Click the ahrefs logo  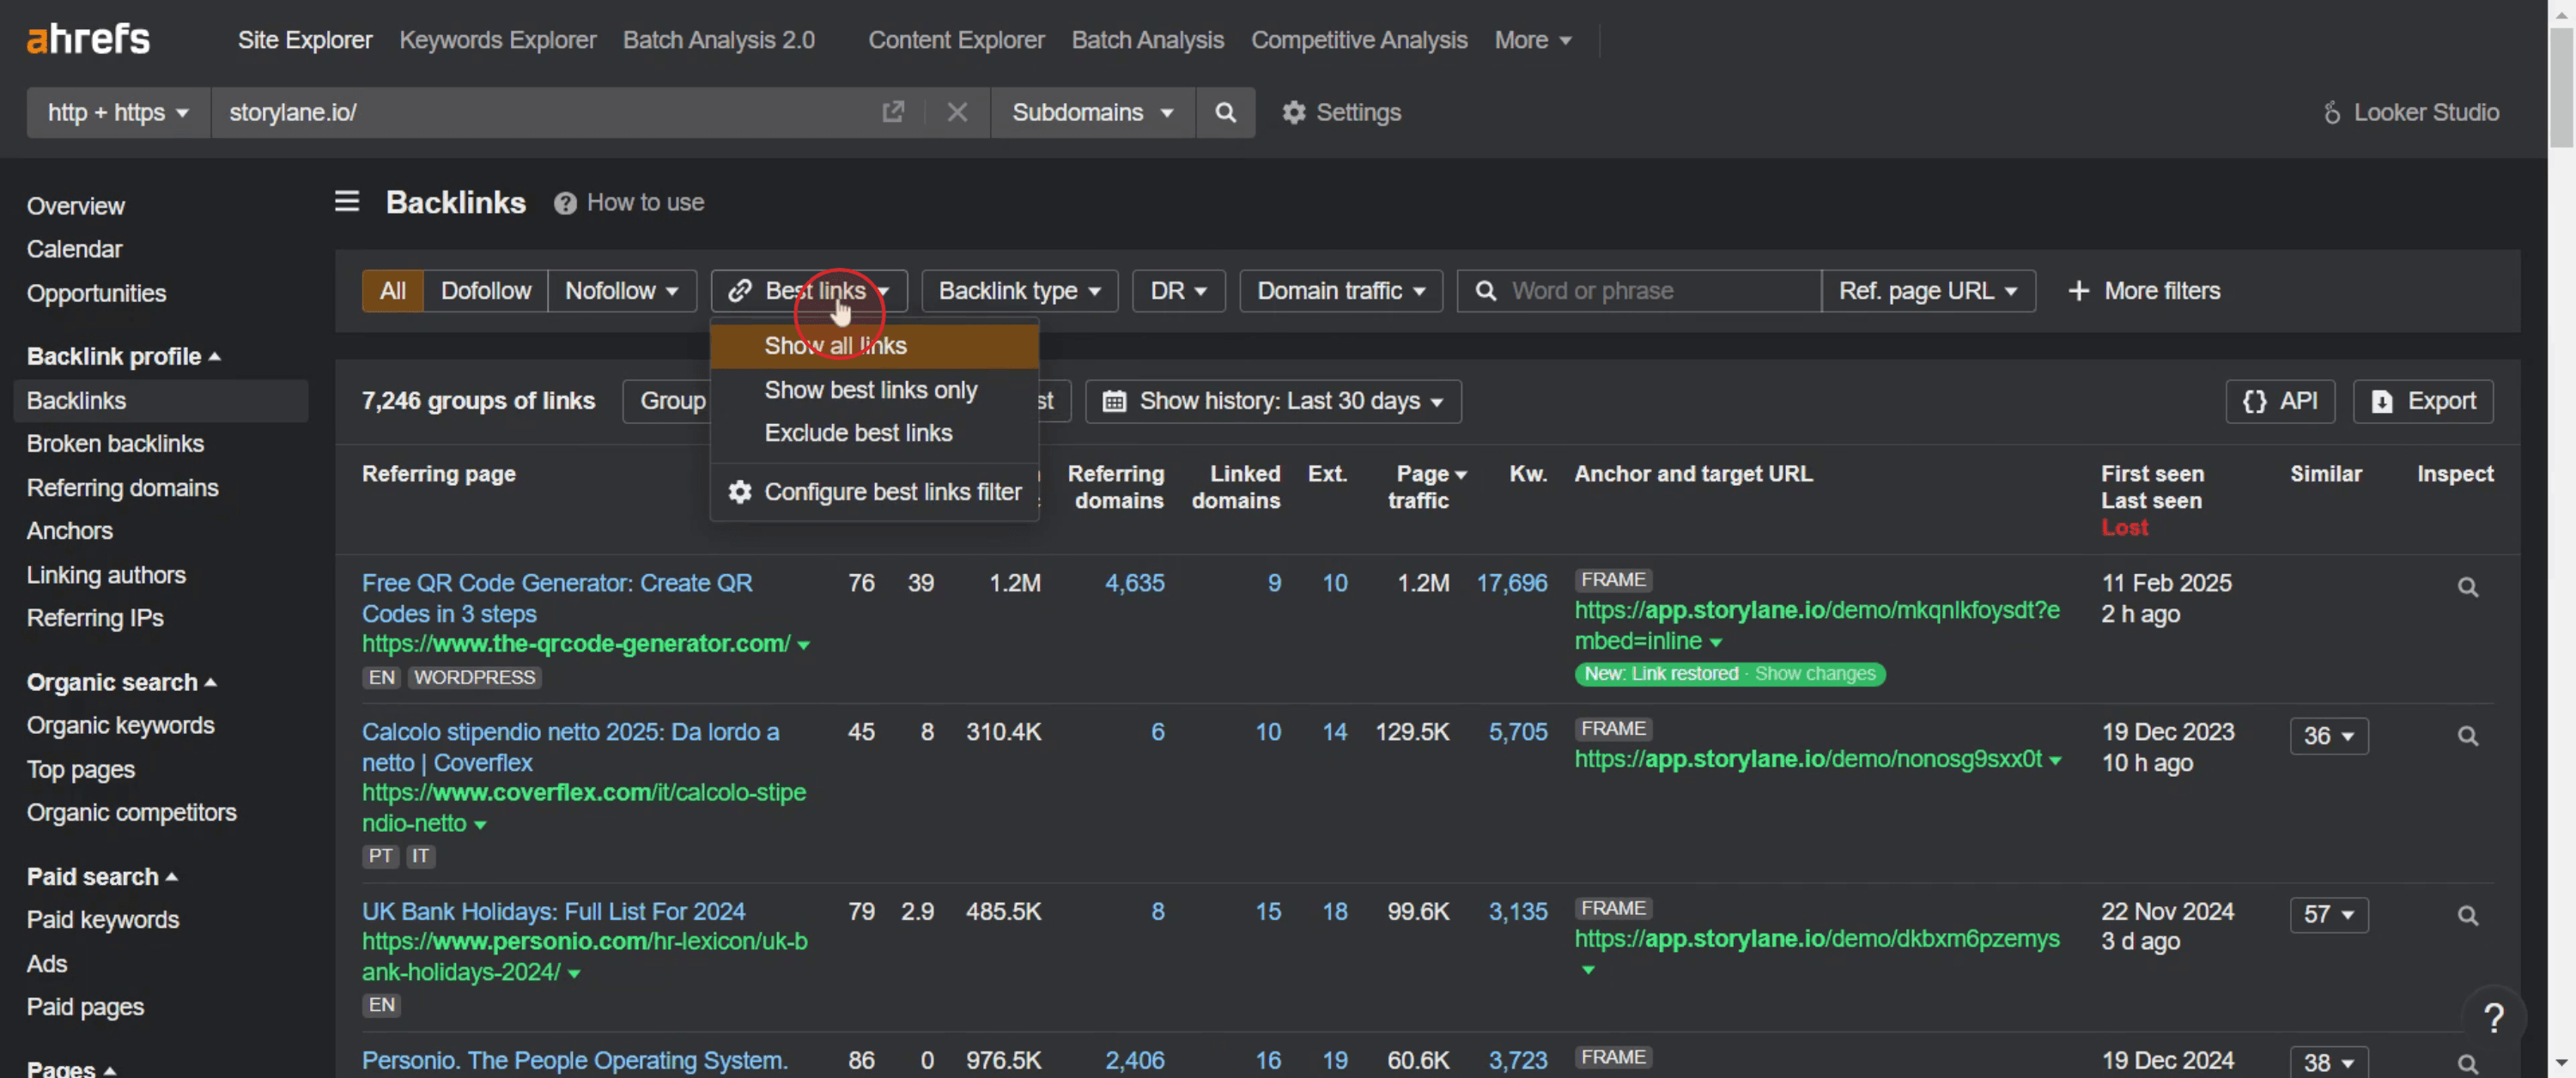pyautogui.click(x=88, y=39)
